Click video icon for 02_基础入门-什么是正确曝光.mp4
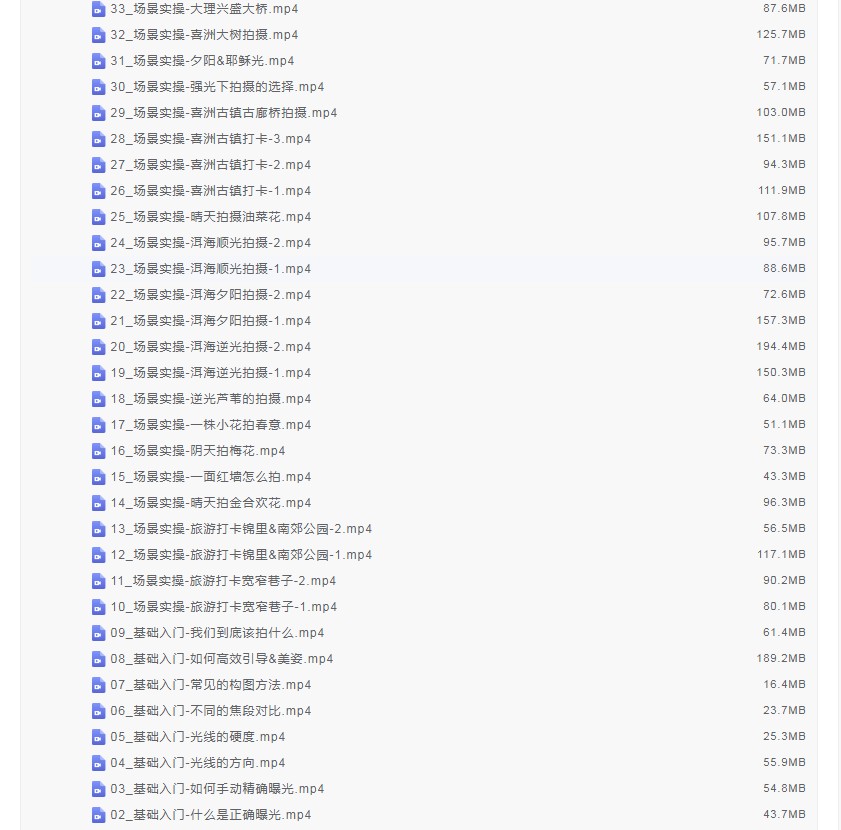This screenshot has height=830, width=841. click(x=98, y=816)
